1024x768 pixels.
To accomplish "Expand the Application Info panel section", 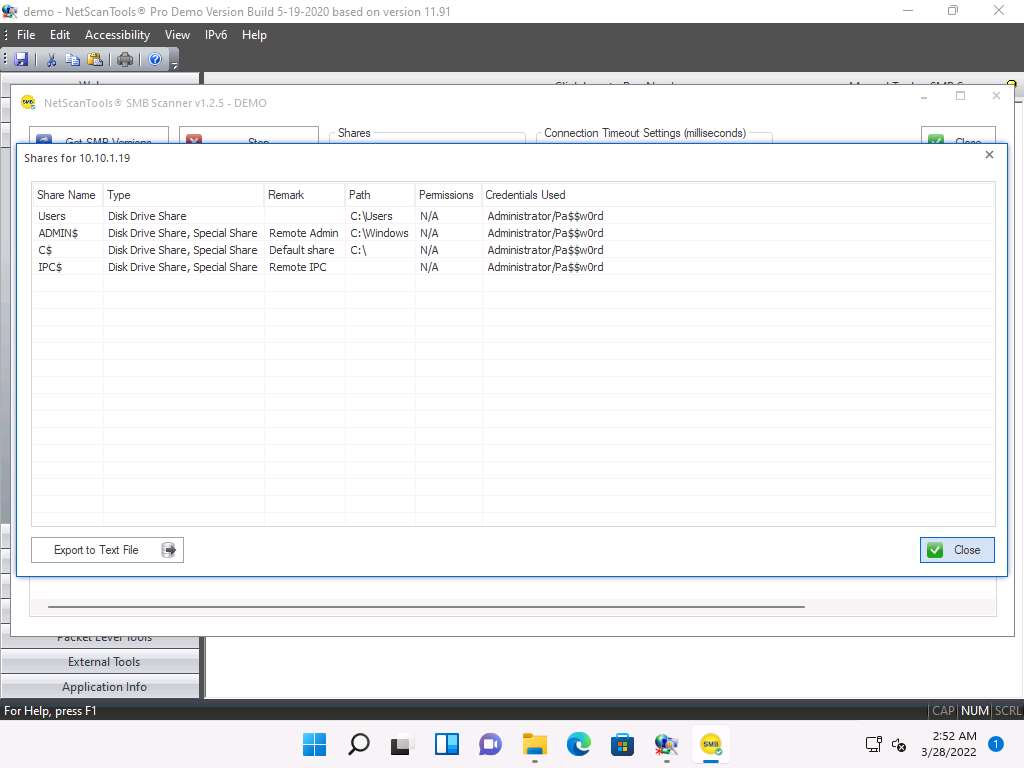I will [x=103, y=687].
